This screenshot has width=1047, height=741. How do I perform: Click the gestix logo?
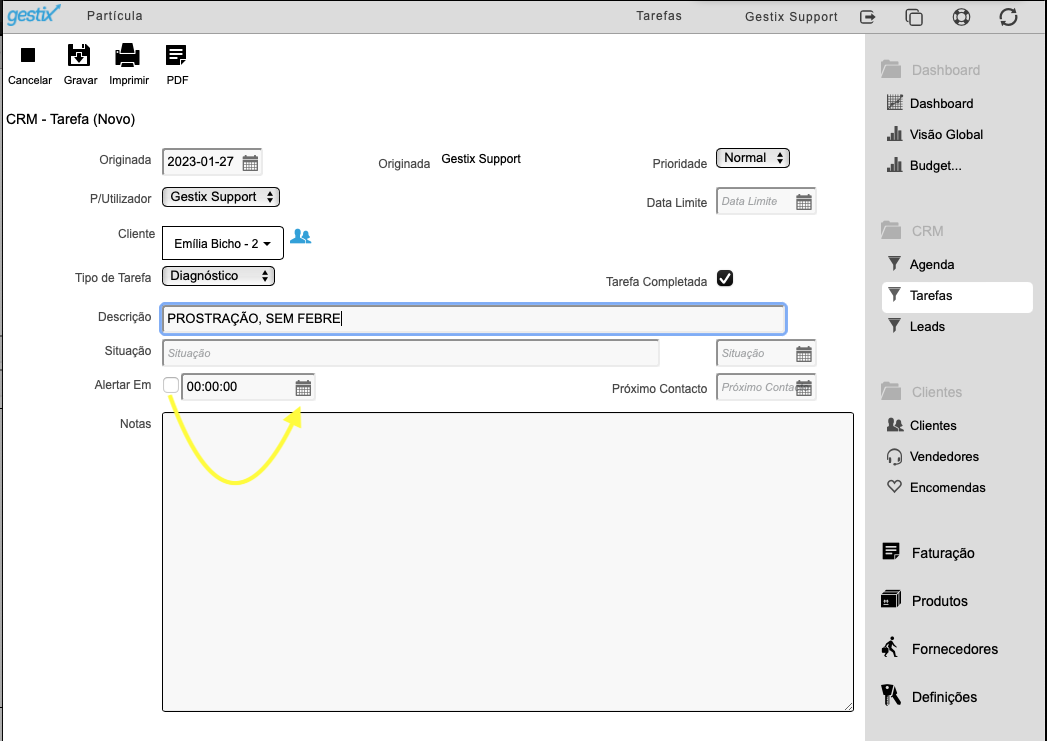[x=33, y=14]
